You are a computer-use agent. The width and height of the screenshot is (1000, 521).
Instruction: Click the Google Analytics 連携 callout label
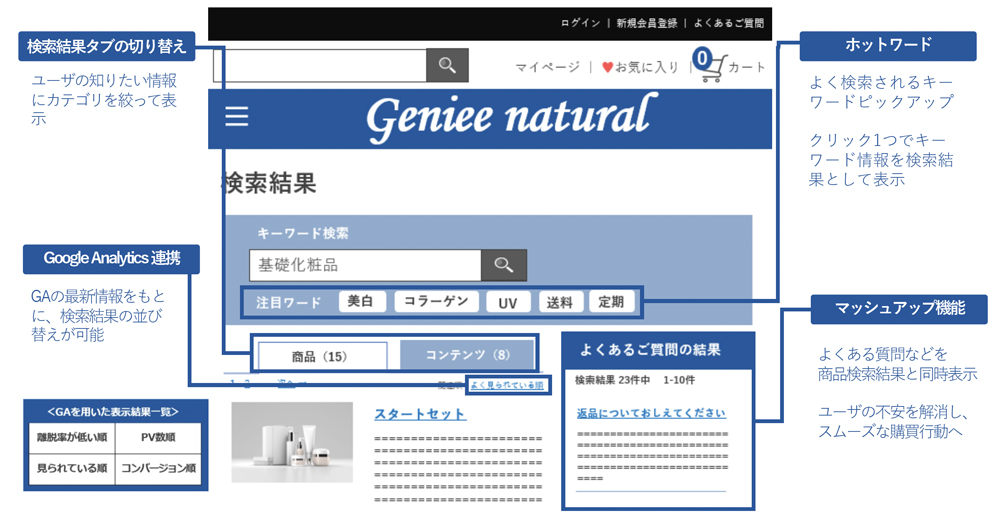[x=112, y=259]
